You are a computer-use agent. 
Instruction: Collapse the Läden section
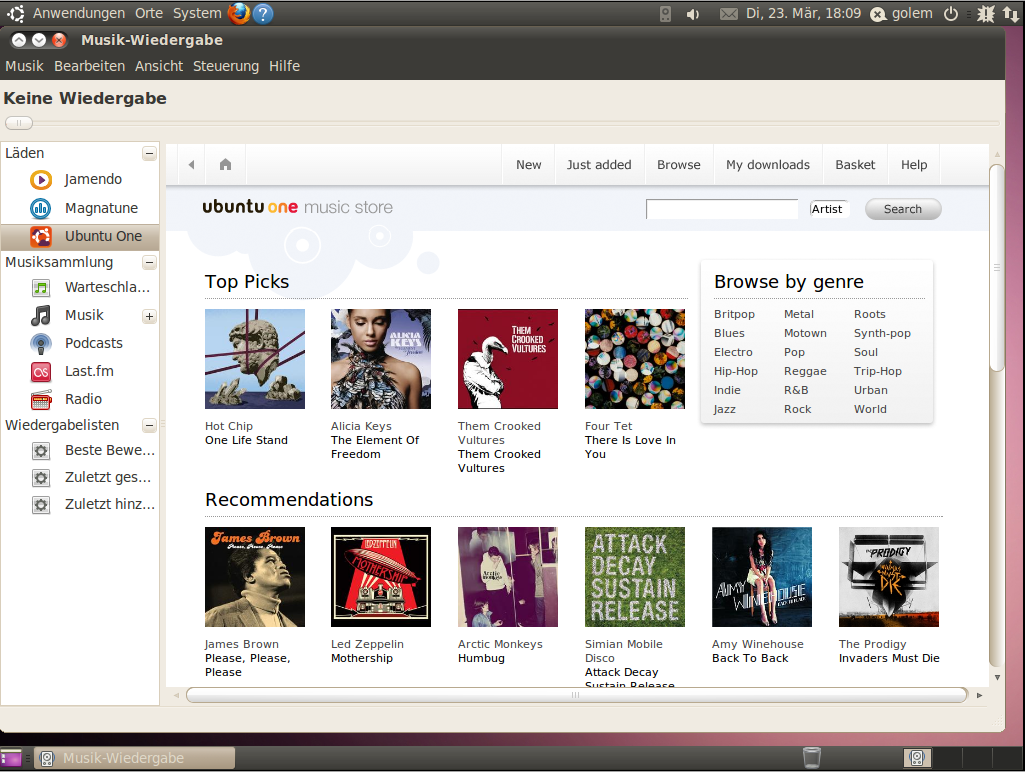point(149,152)
